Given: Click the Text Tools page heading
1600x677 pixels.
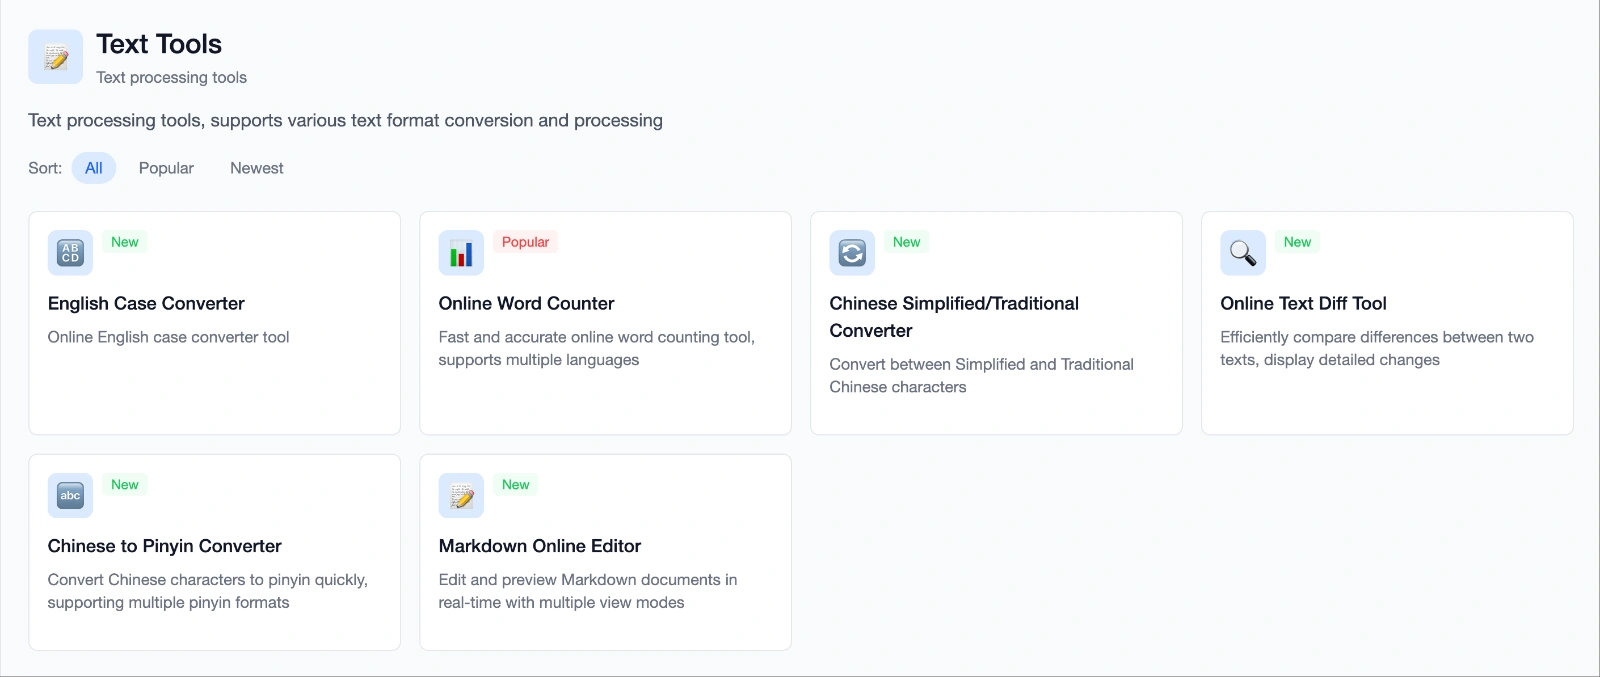Looking at the screenshot, I should point(159,44).
